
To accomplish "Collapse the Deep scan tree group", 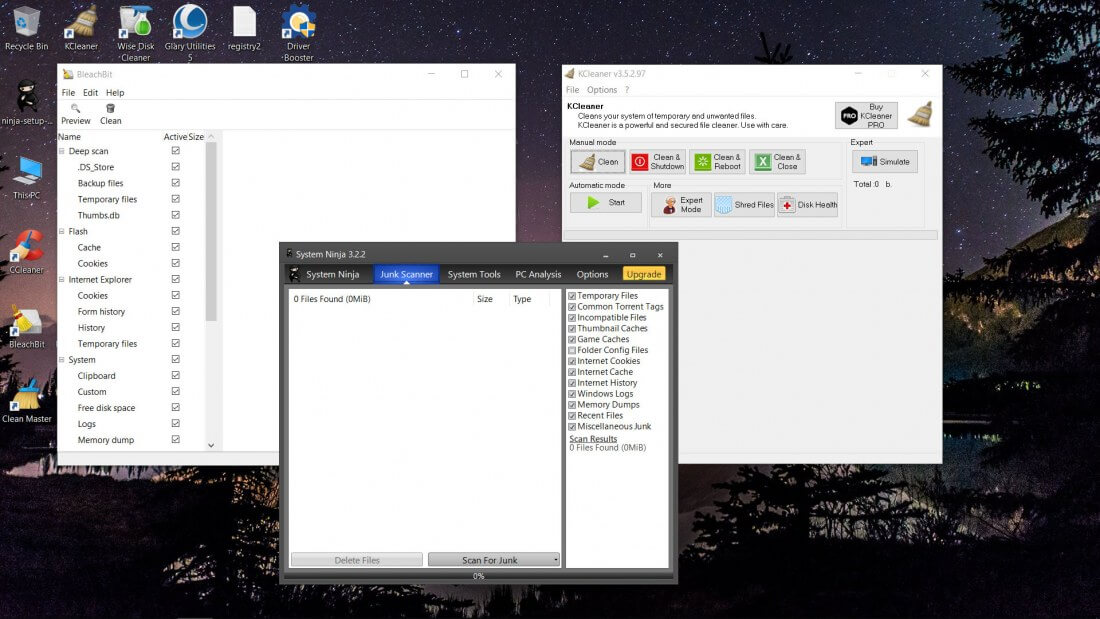I will [62, 152].
